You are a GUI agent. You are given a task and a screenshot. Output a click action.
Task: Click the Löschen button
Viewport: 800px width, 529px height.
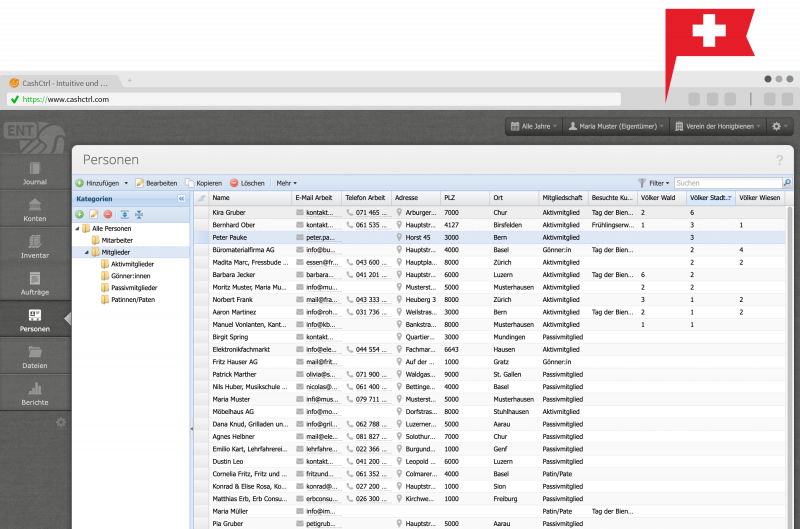[247, 183]
